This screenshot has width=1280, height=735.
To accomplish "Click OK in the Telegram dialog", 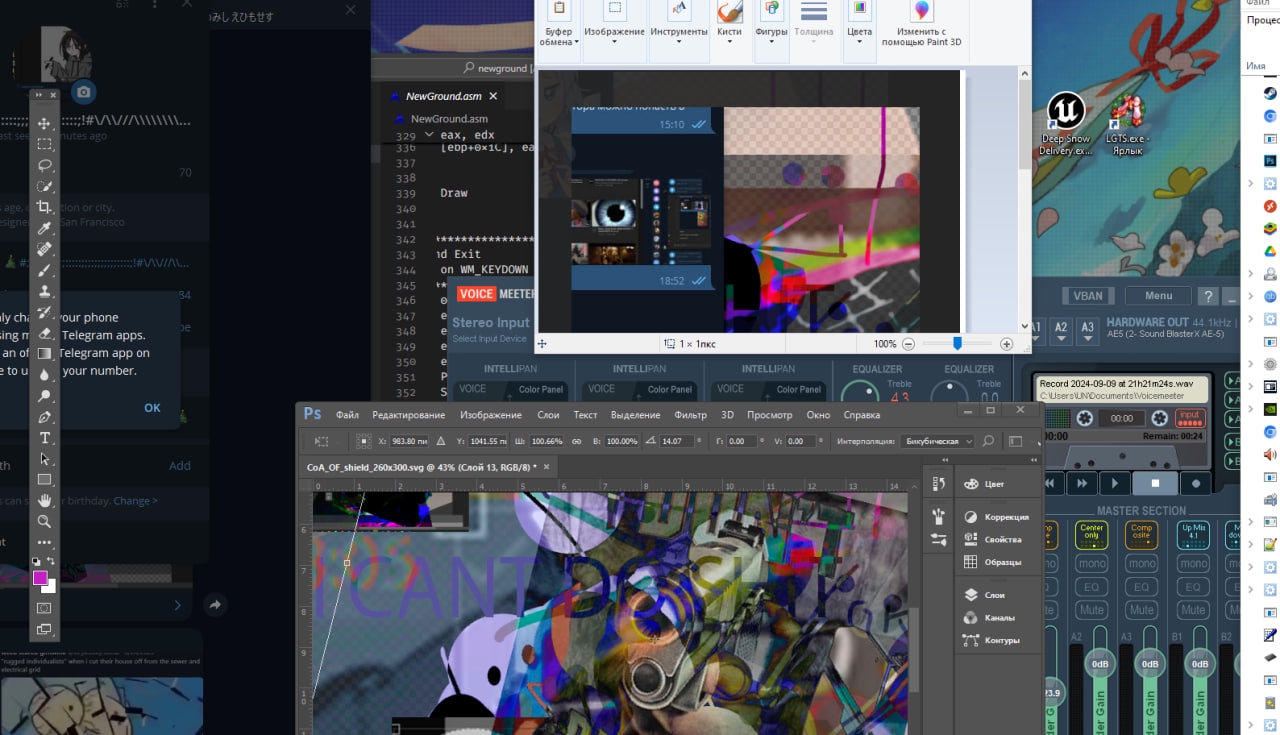I will point(152,408).
